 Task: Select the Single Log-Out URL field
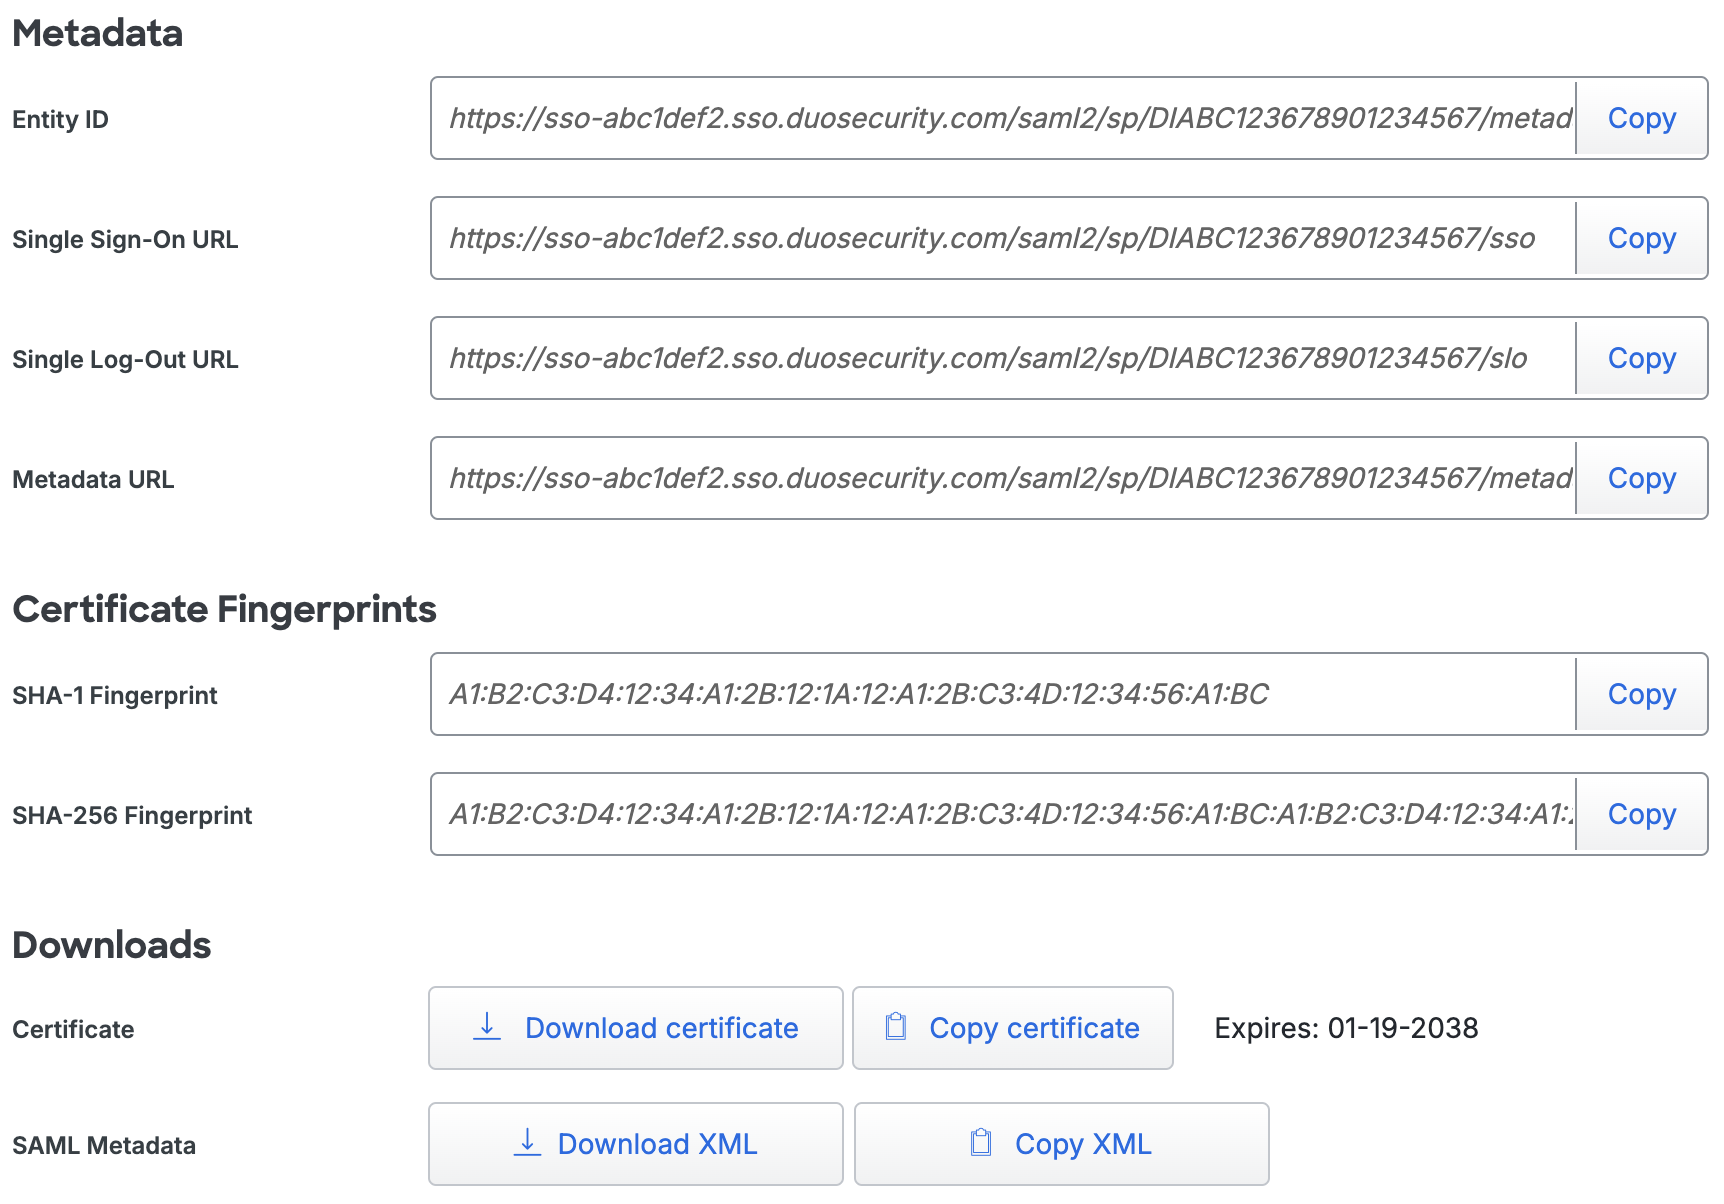[x=1000, y=358]
